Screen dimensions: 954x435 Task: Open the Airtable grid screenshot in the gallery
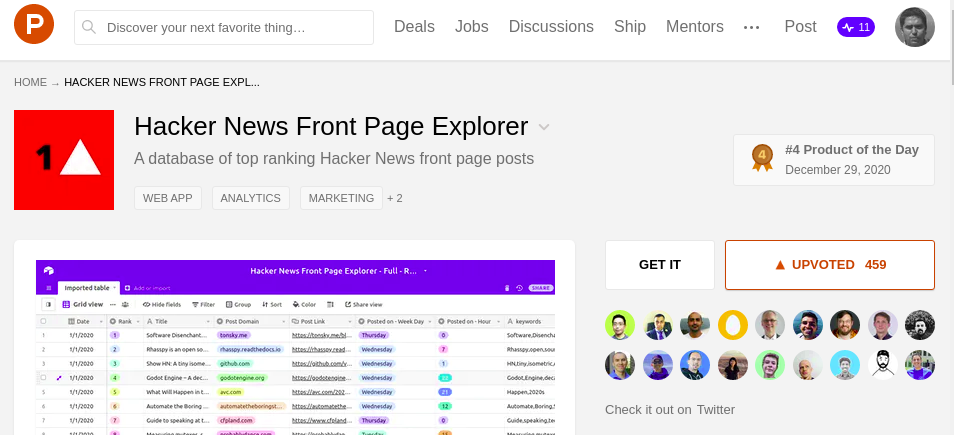(295, 347)
